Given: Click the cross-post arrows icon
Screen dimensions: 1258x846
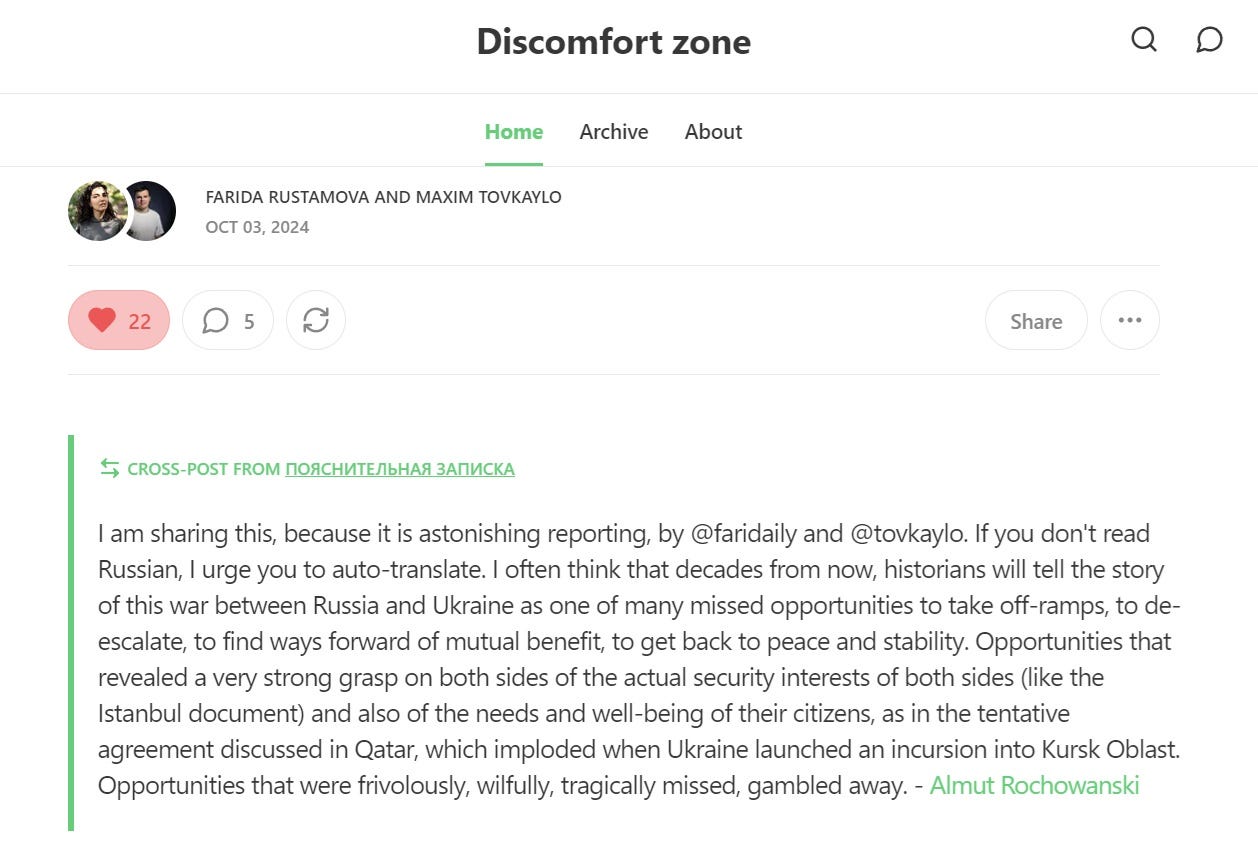Looking at the screenshot, I should [x=109, y=468].
